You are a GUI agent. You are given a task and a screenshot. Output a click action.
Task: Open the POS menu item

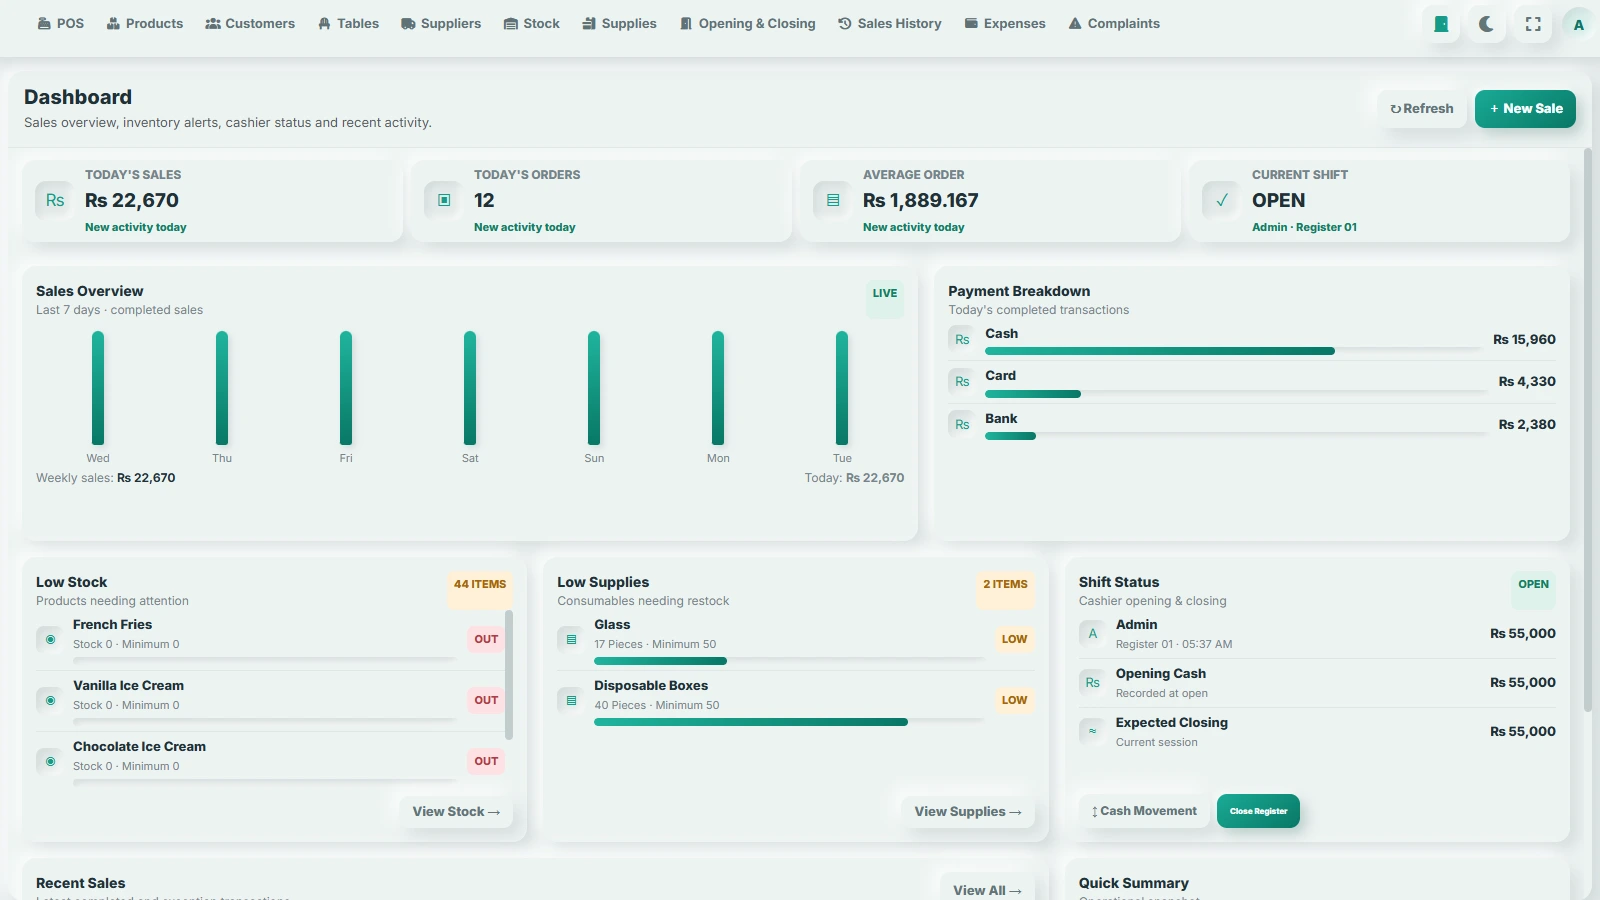point(60,23)
